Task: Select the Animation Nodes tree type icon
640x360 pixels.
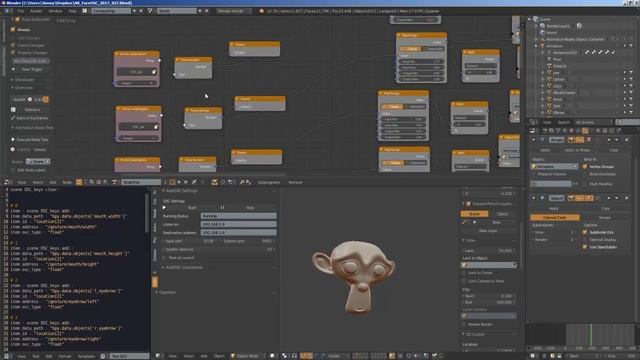Action: click(x=79, y=182)
